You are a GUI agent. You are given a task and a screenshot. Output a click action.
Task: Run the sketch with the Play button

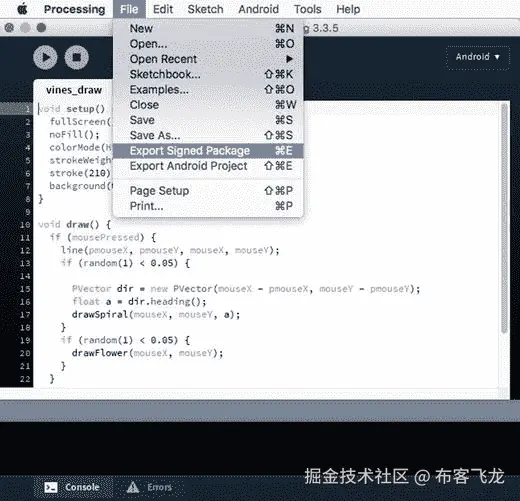point(45,58)
